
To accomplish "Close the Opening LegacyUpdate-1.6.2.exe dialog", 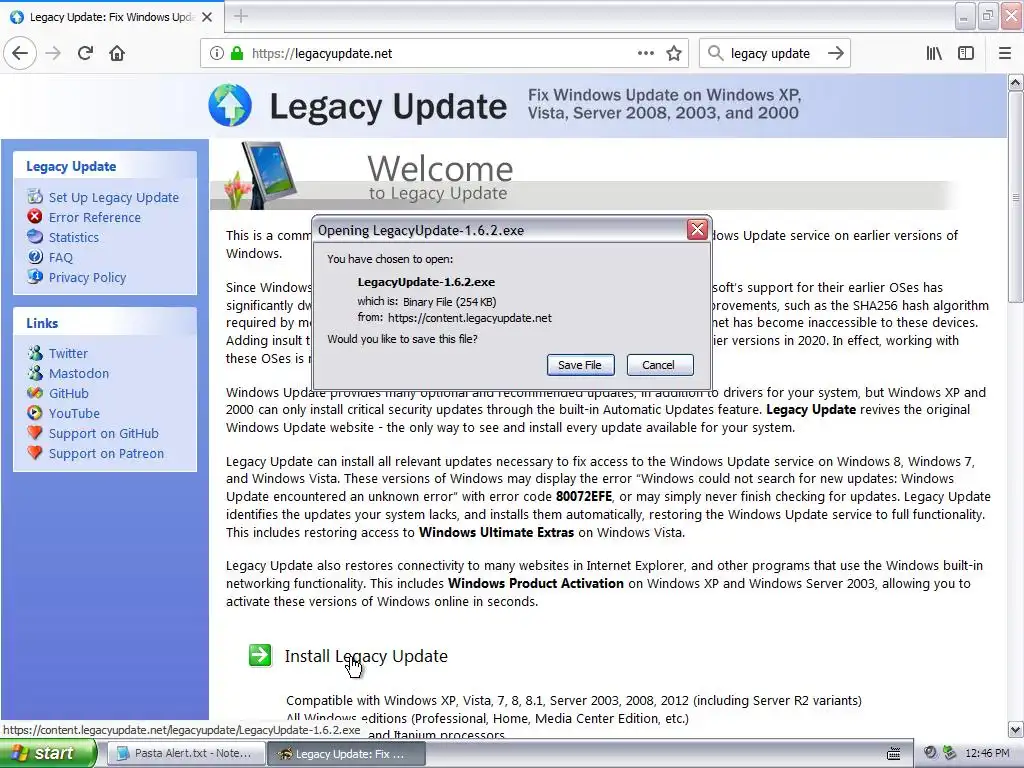I will pos(697,229).
